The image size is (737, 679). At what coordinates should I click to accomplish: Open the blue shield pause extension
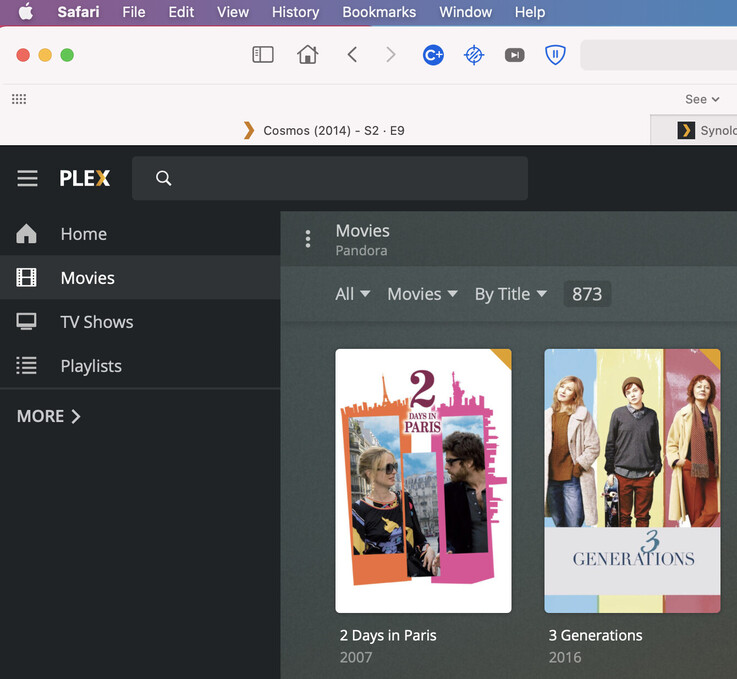555,55
